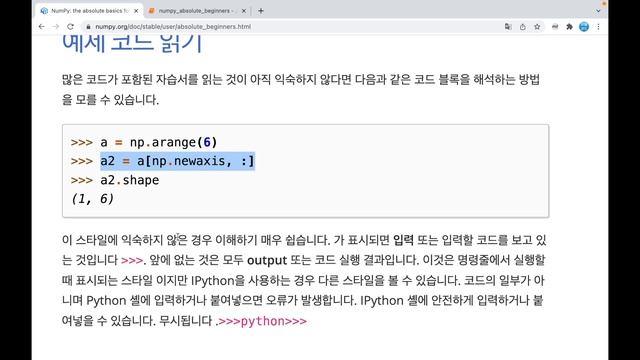Screen dimensions: 640x360
Task: Open Chrome three-dot menu
Action: (598, 27)
